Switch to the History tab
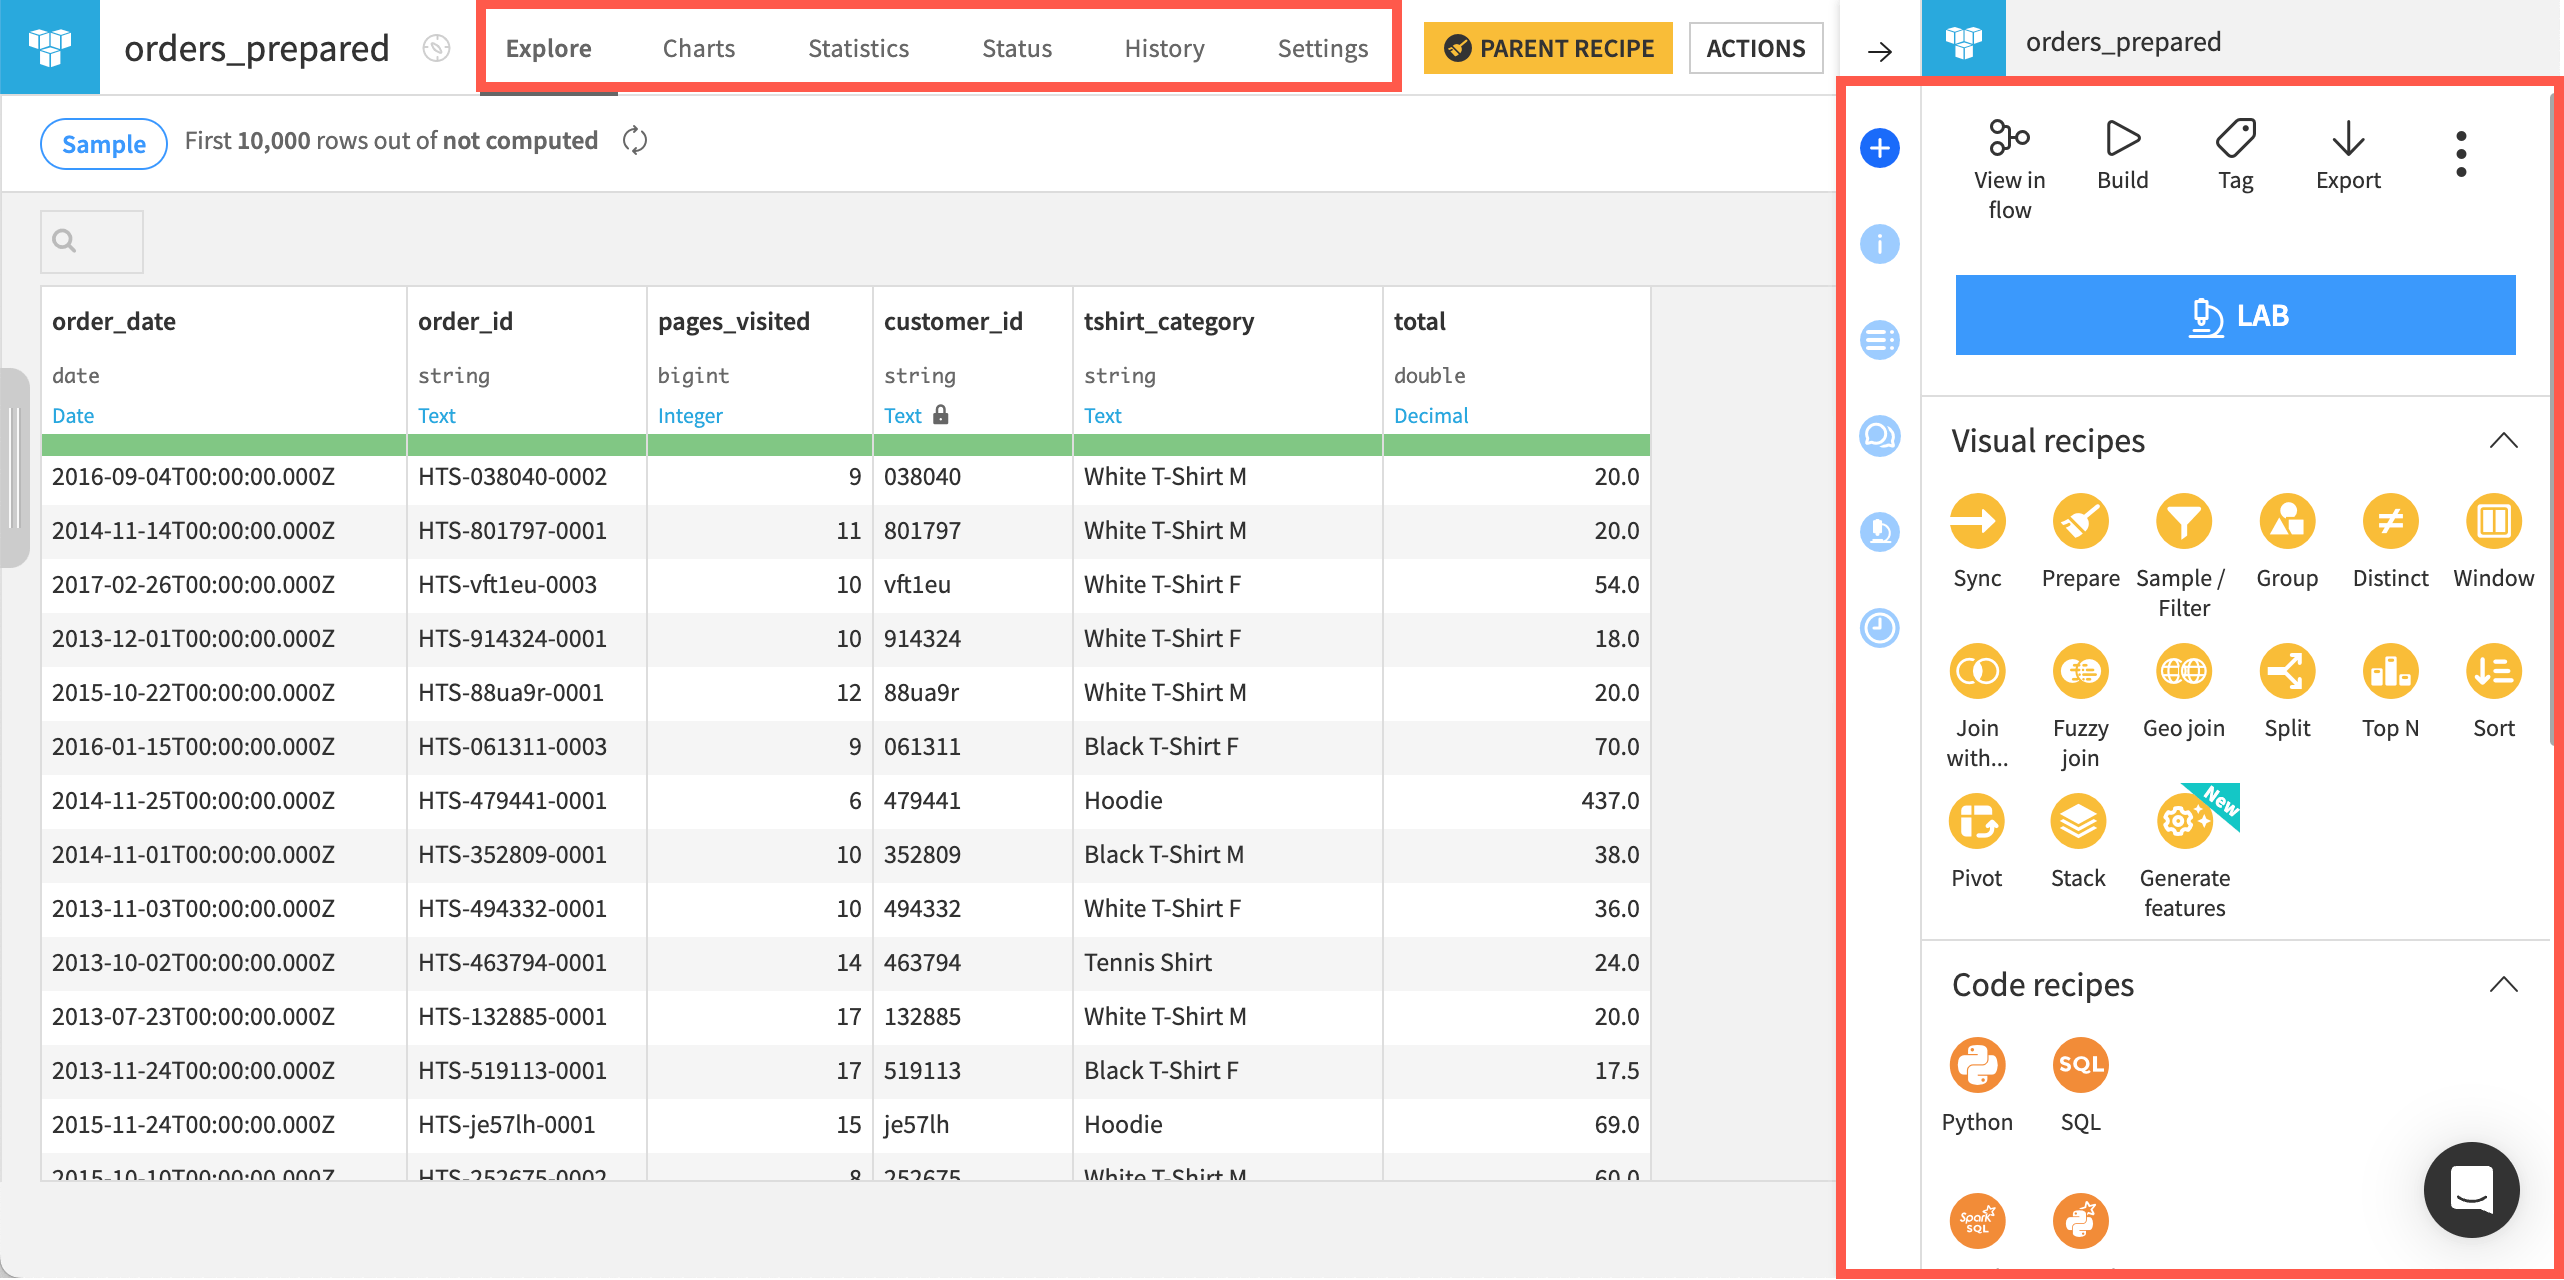Screen dimensions: 2564x1280 click(x=1164, y=48)
